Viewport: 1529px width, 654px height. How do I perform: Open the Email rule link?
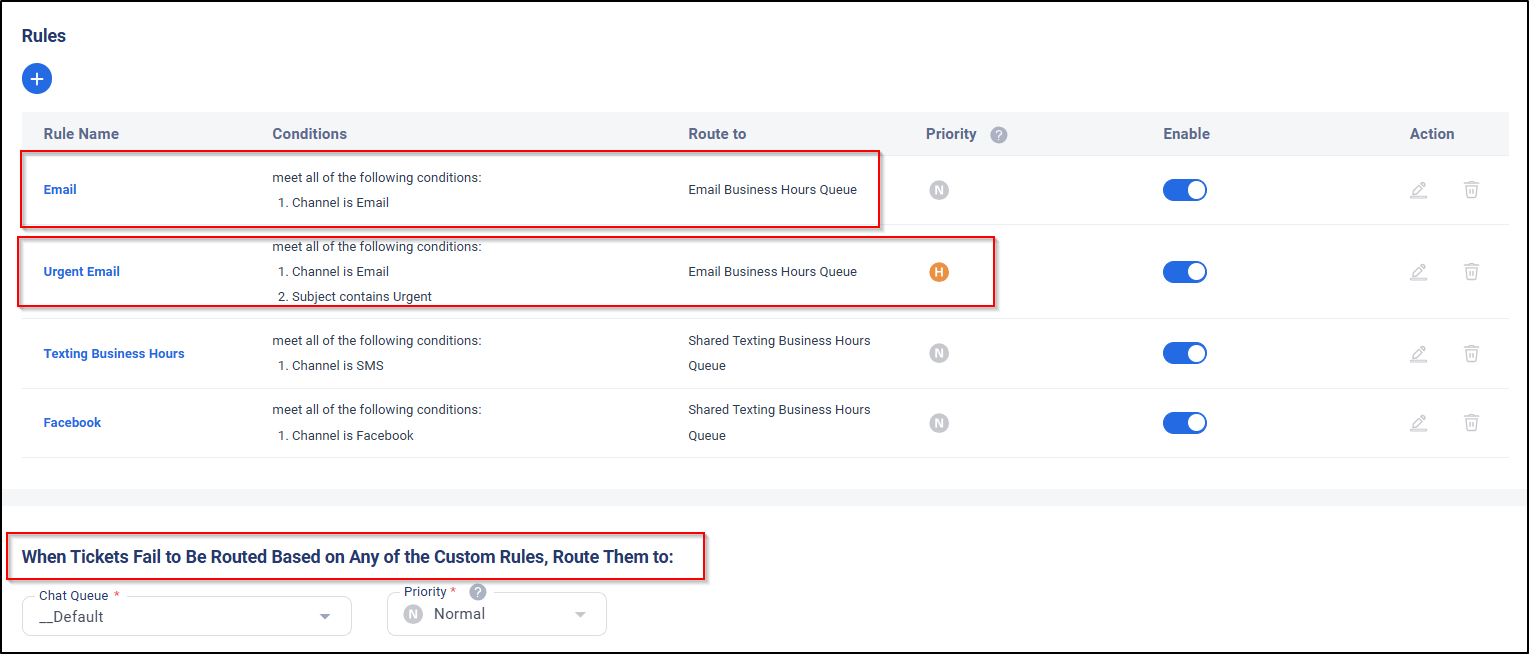(x=60, y=190)
